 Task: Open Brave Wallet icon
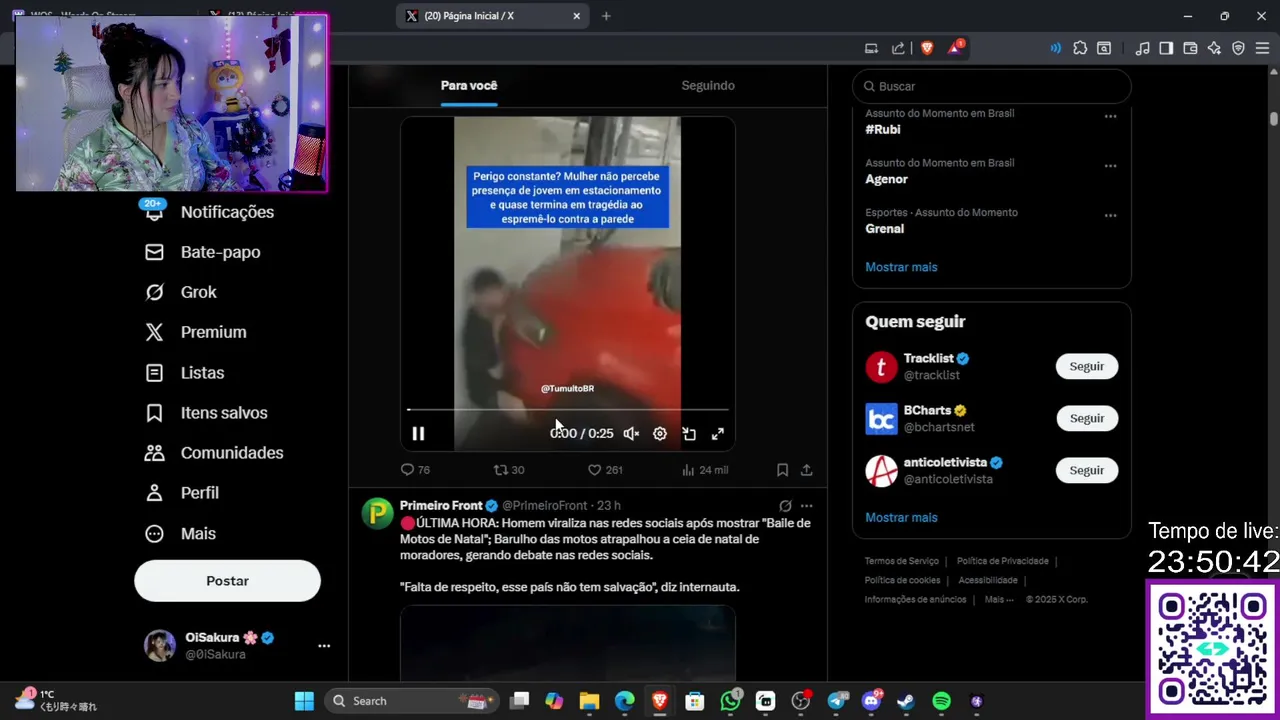click(1190, 48)
